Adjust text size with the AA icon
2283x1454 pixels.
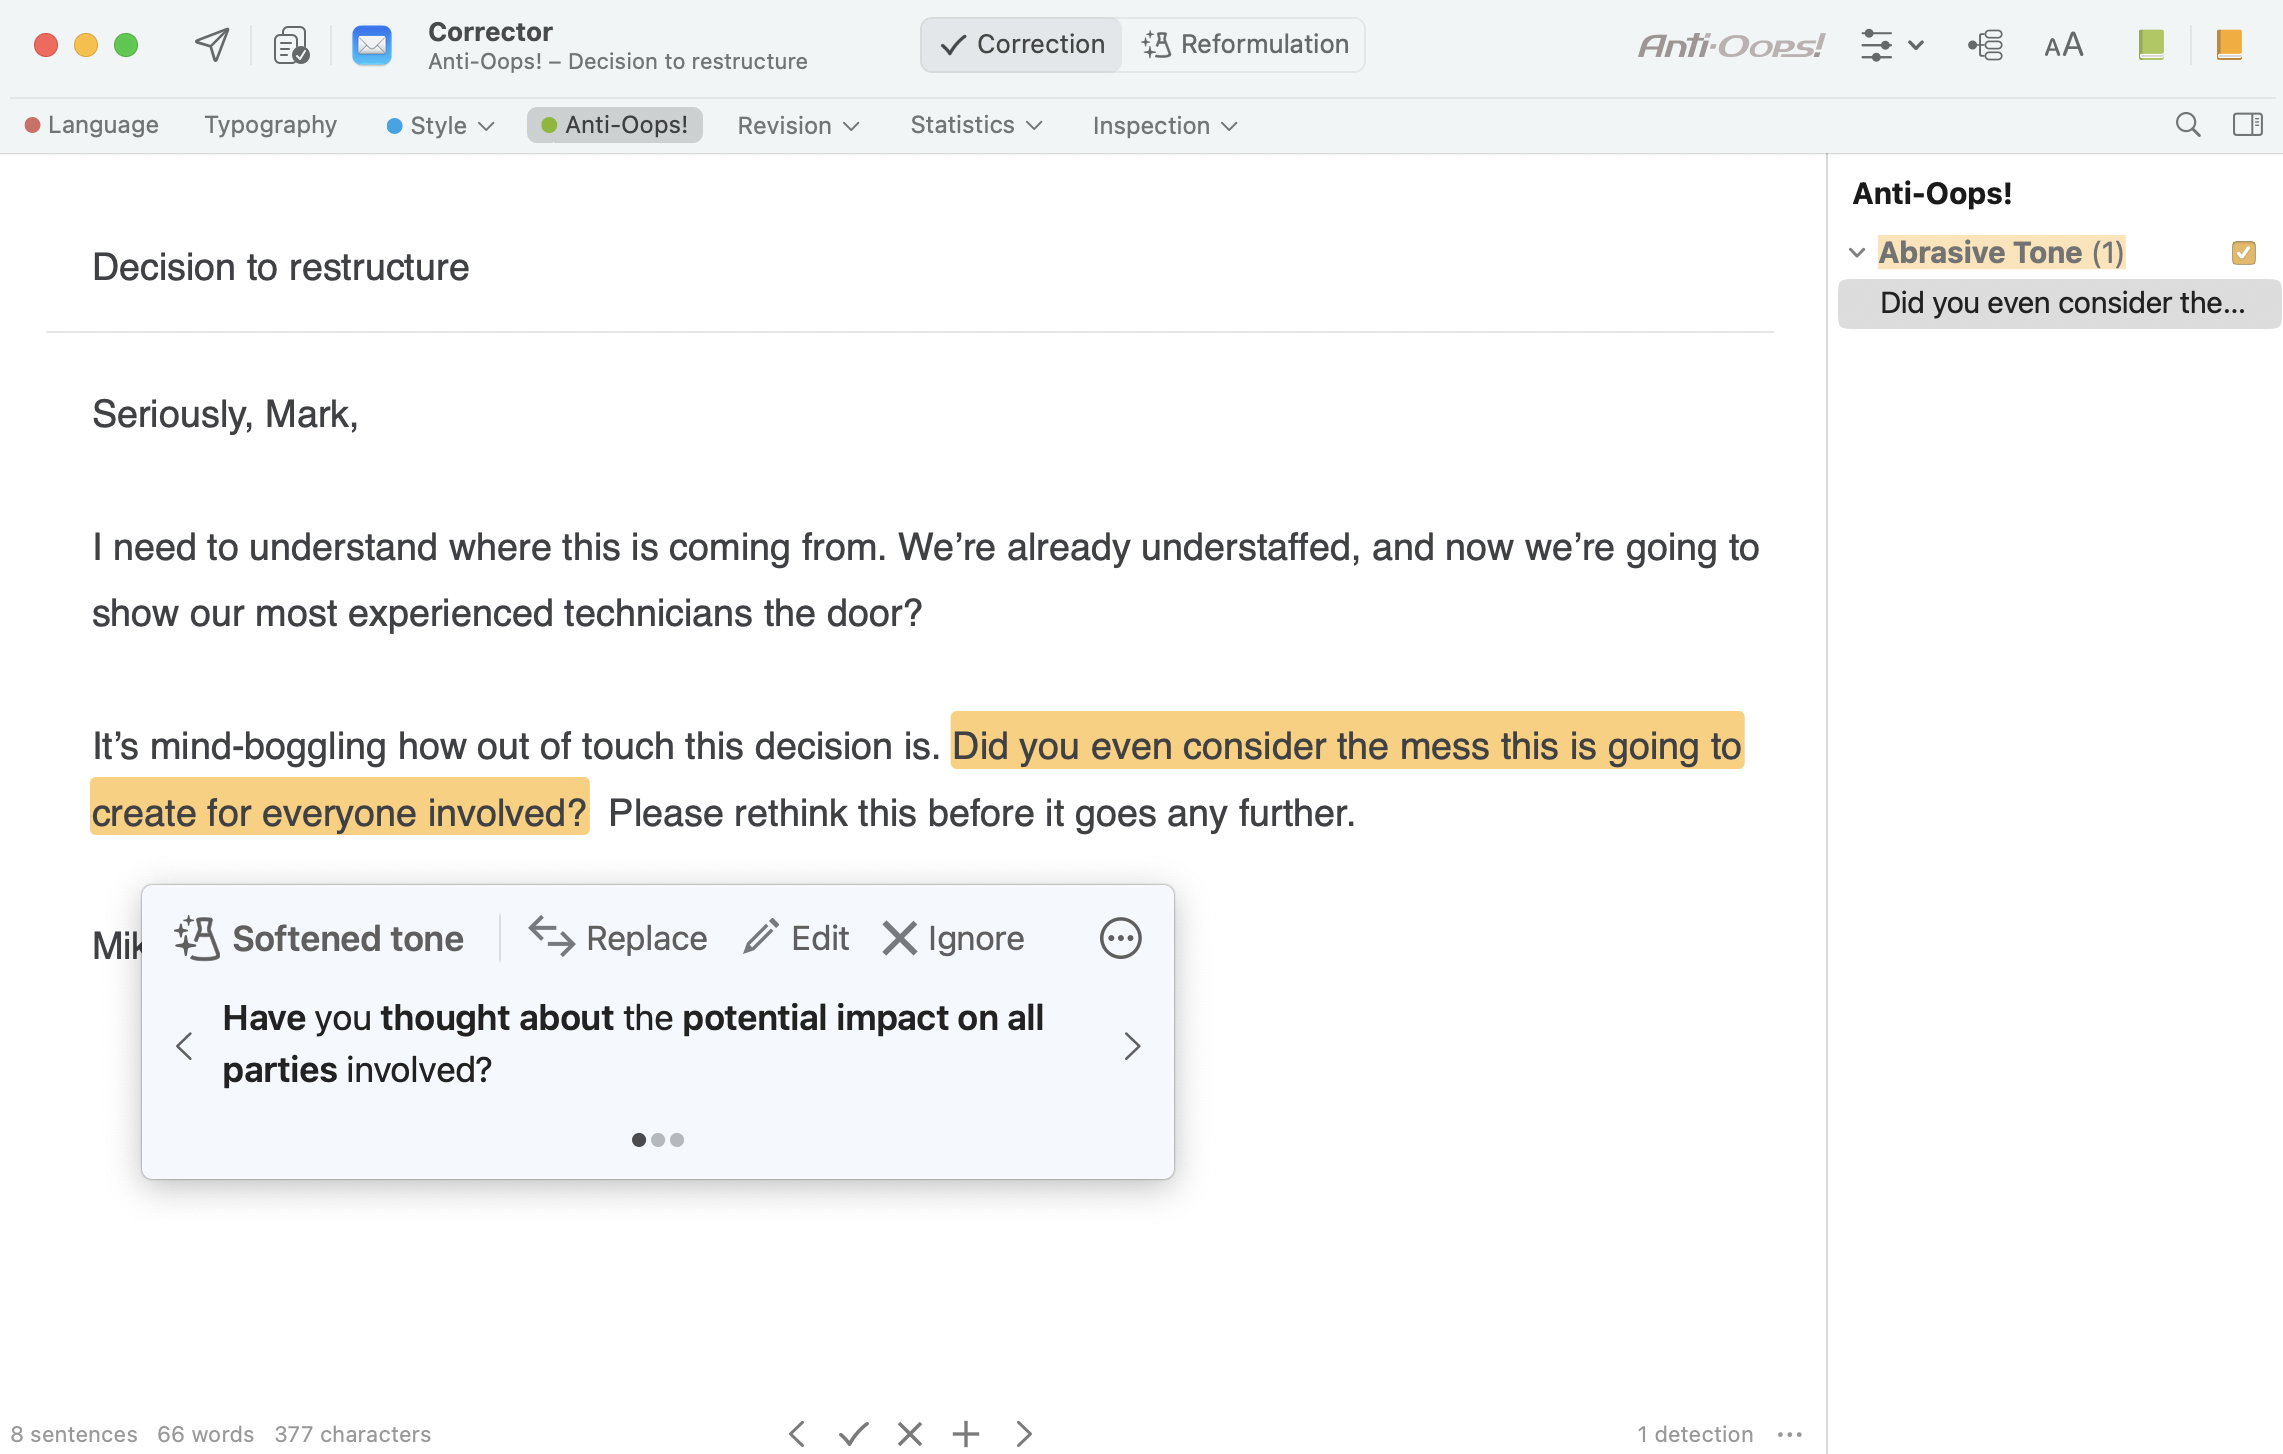click(2062, 44)
